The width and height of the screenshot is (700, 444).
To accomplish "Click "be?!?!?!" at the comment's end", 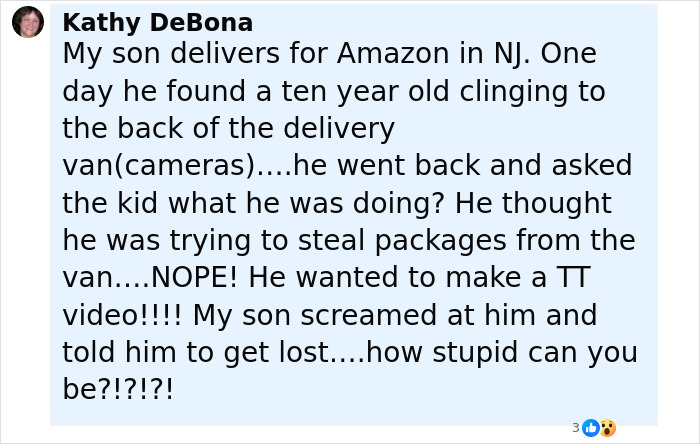I will 118,390.
